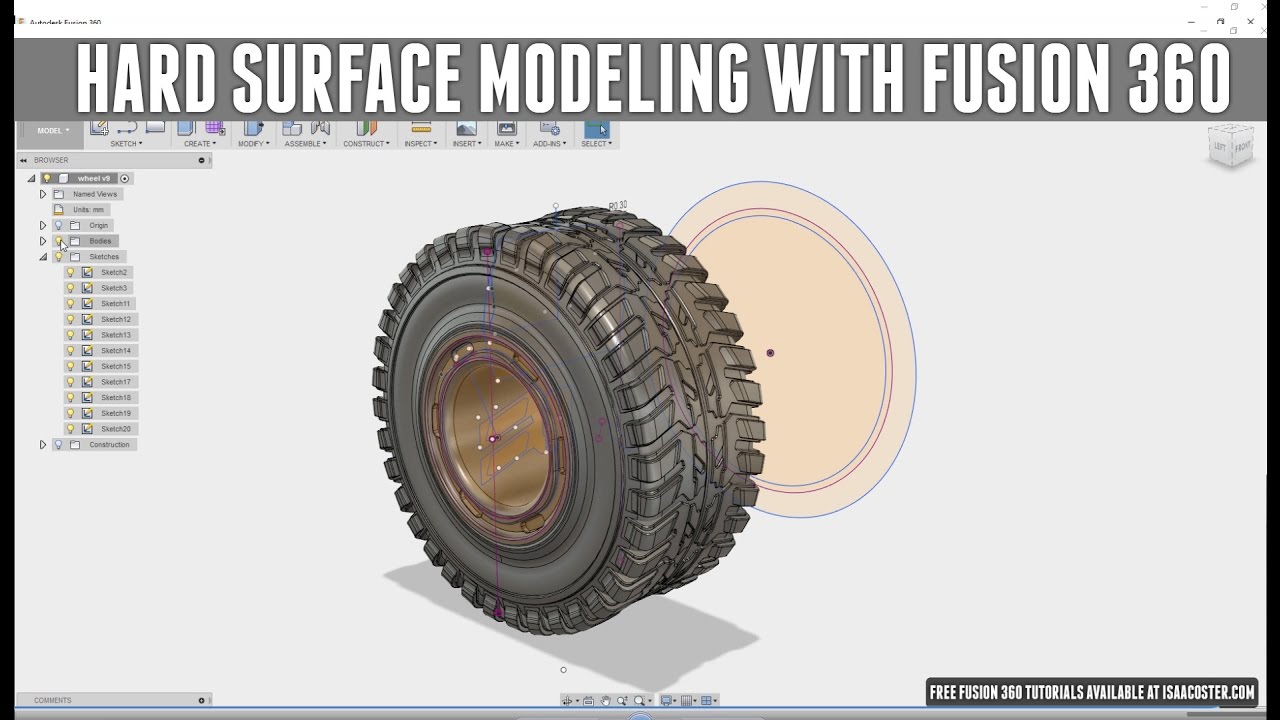The image size is (1280, 720).
Task: Toggle visibility bulb of wheel v9 component
Action: [x=47, y=178]
